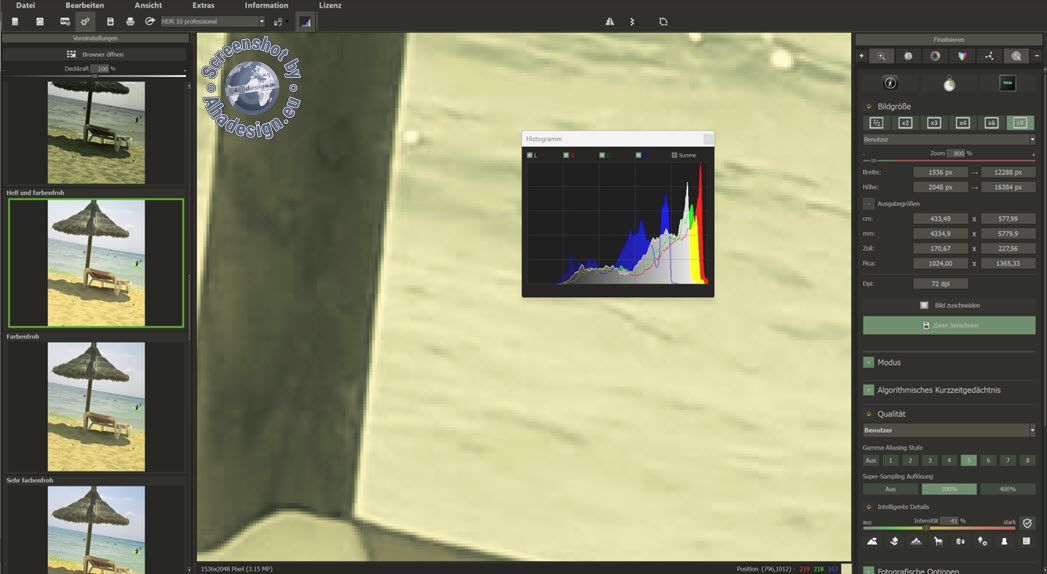Click the half-circle contrast icon in Finalisieren bar
The width and height of the screenshot is (1047, 574).
point(908,56)
